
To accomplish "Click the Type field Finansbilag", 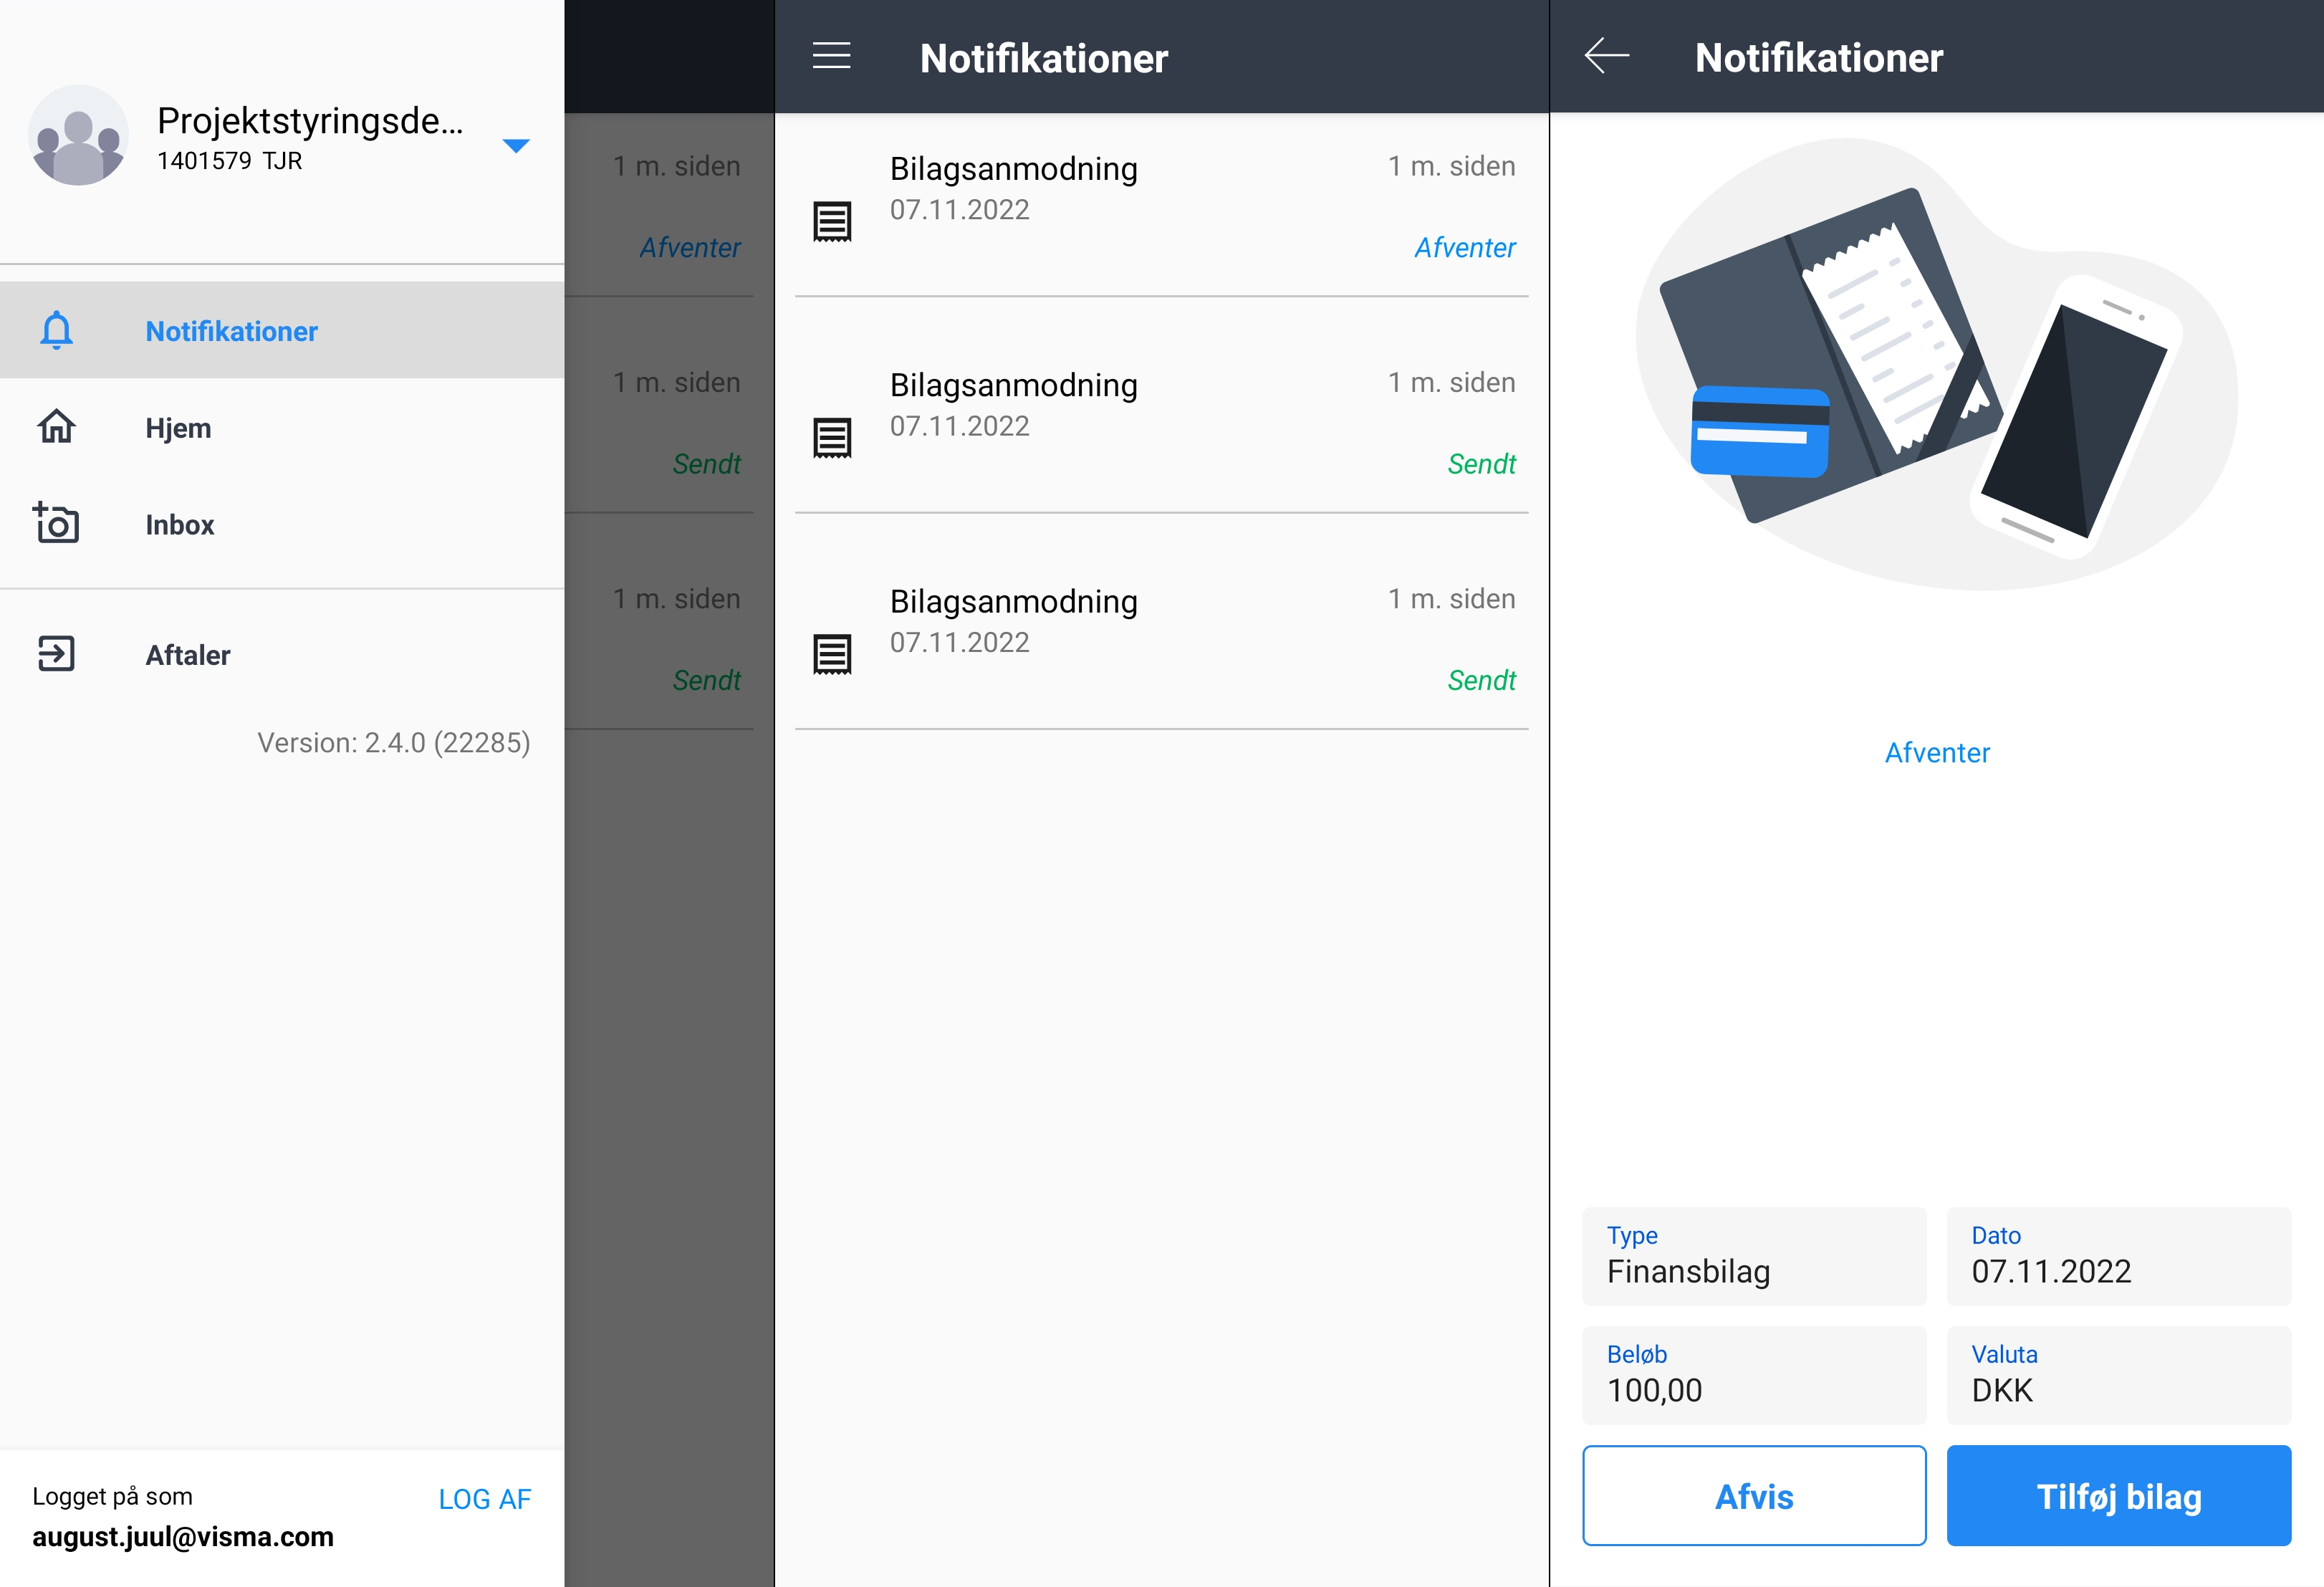I will pos(1753,1256).
